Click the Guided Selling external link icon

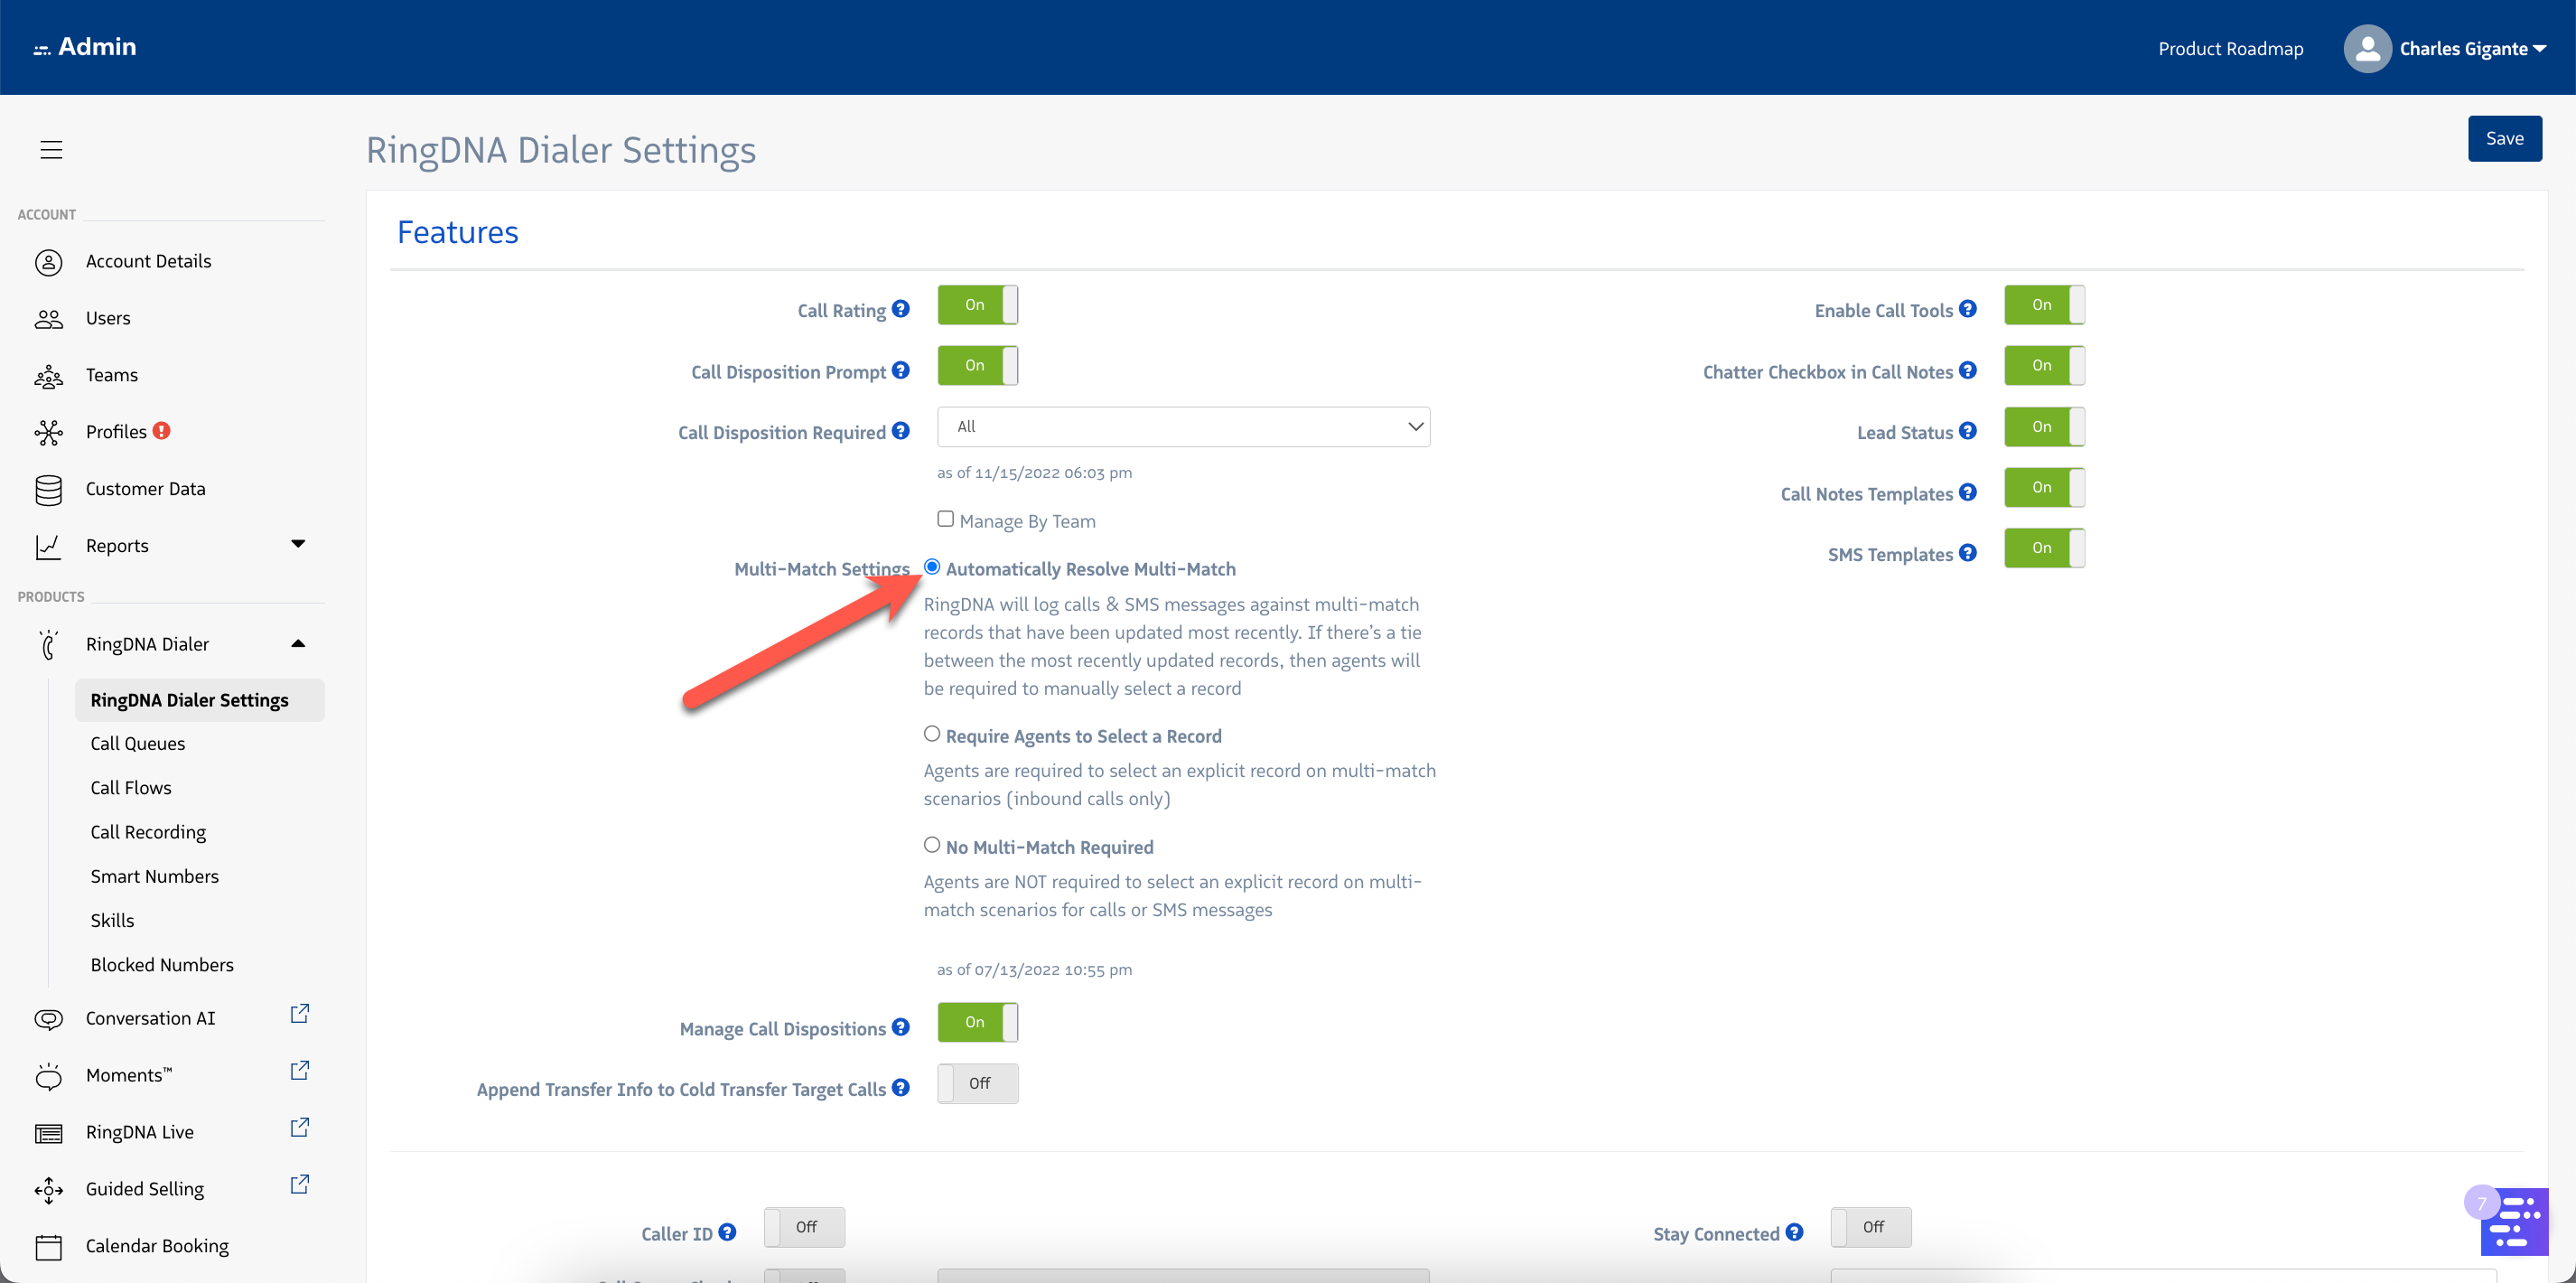(299, 1185)
